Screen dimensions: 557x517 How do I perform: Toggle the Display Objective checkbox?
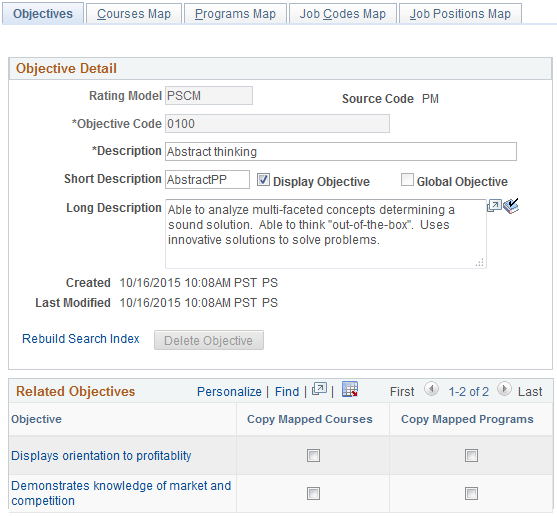pos(263,180)
